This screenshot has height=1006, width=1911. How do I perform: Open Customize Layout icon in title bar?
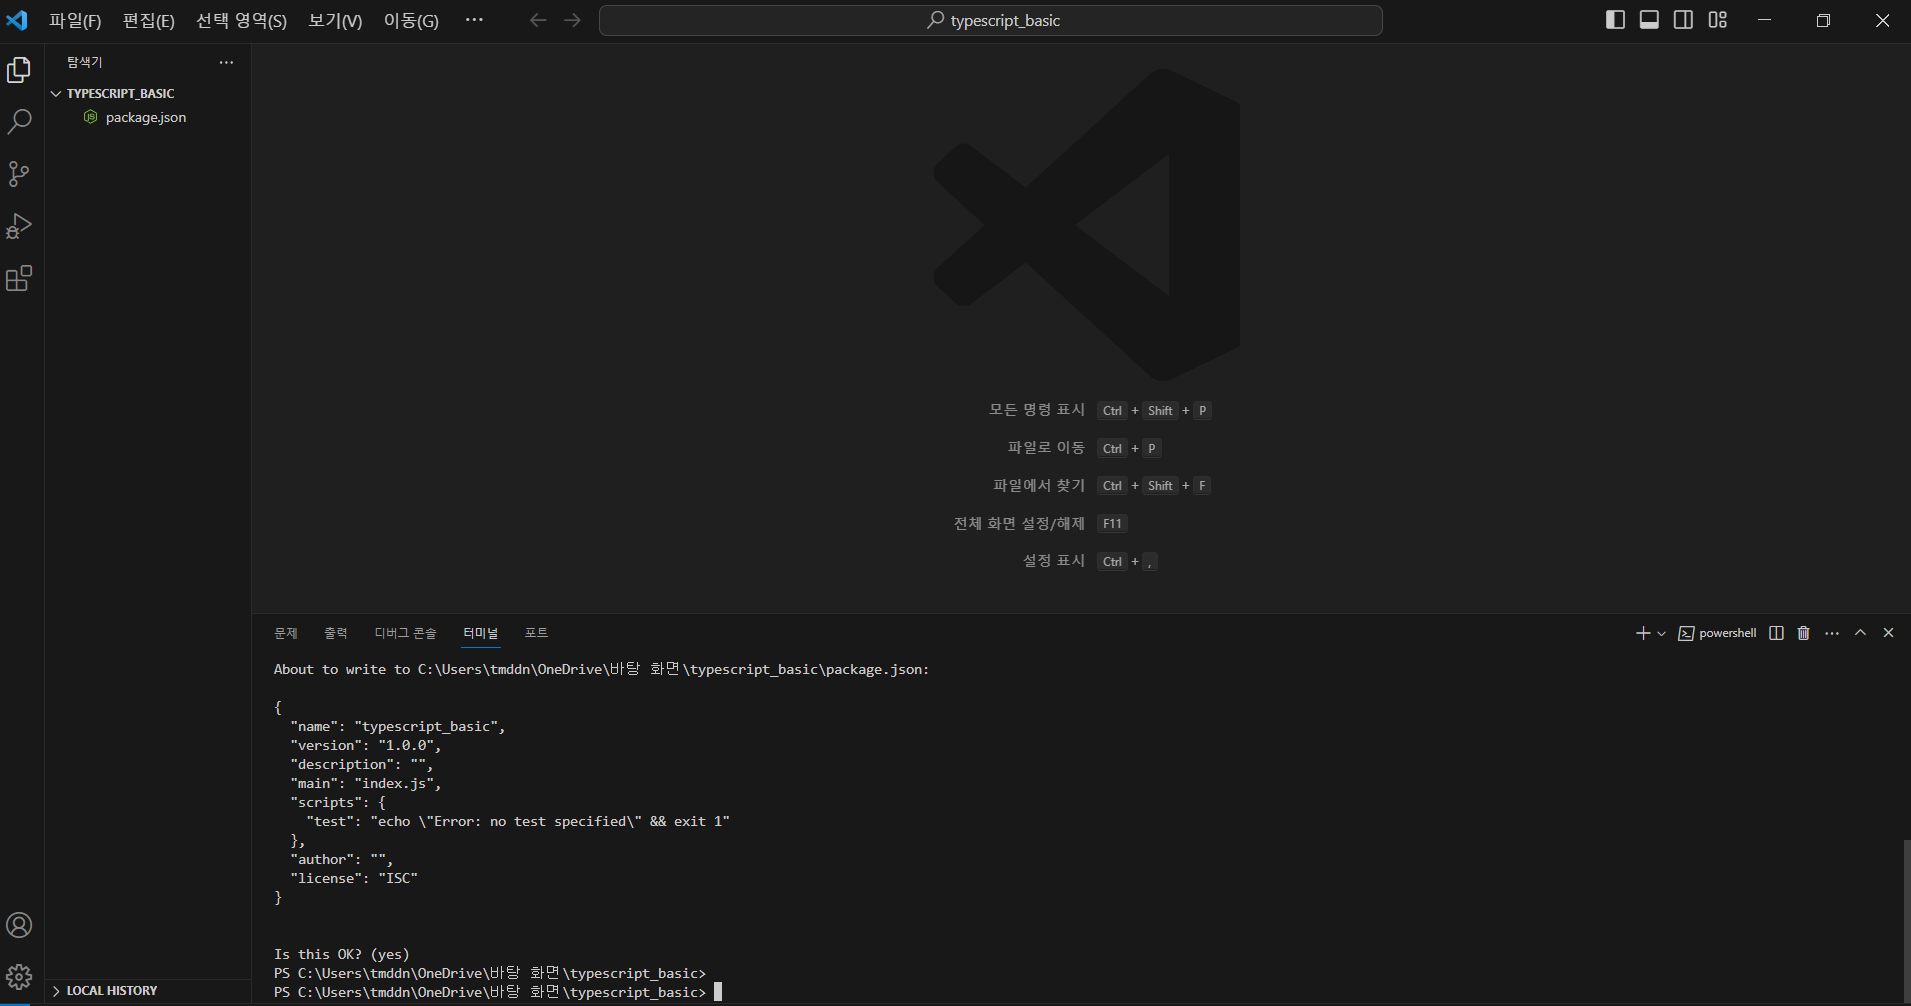tap(1718, 20)
